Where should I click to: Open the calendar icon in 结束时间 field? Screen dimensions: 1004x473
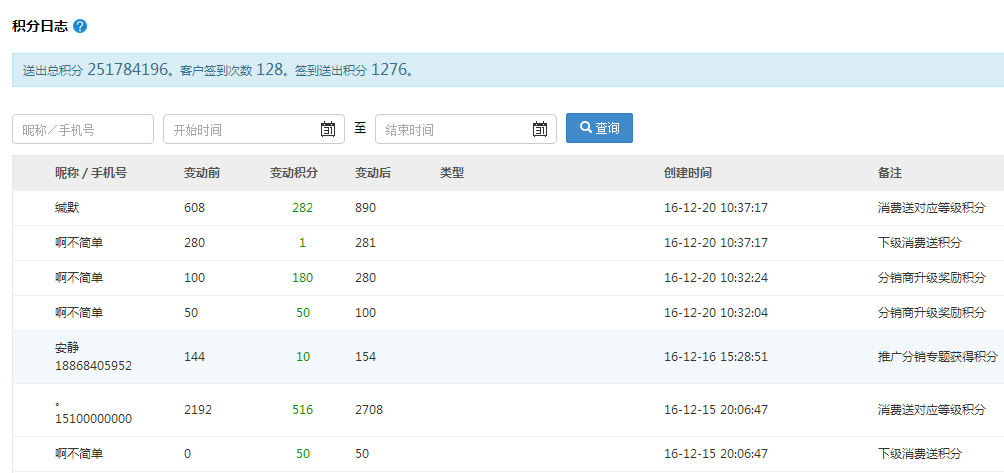coord(540,129)
